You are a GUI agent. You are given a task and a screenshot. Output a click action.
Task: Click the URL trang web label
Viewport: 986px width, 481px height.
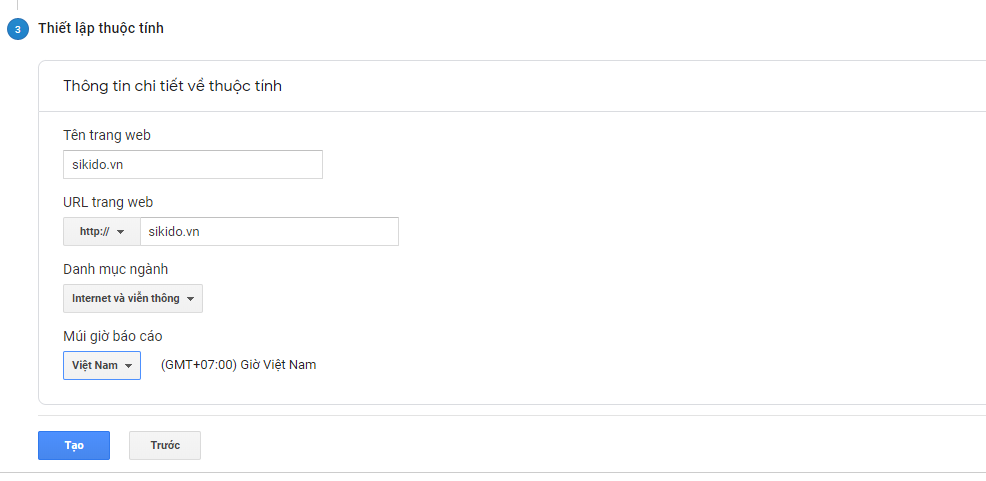(x=108, y=202)
